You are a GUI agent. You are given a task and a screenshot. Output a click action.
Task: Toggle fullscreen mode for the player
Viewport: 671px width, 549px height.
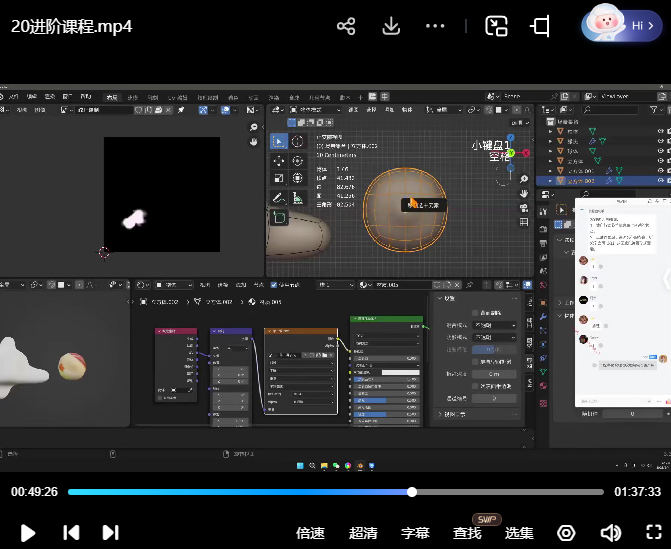[654, 533]
